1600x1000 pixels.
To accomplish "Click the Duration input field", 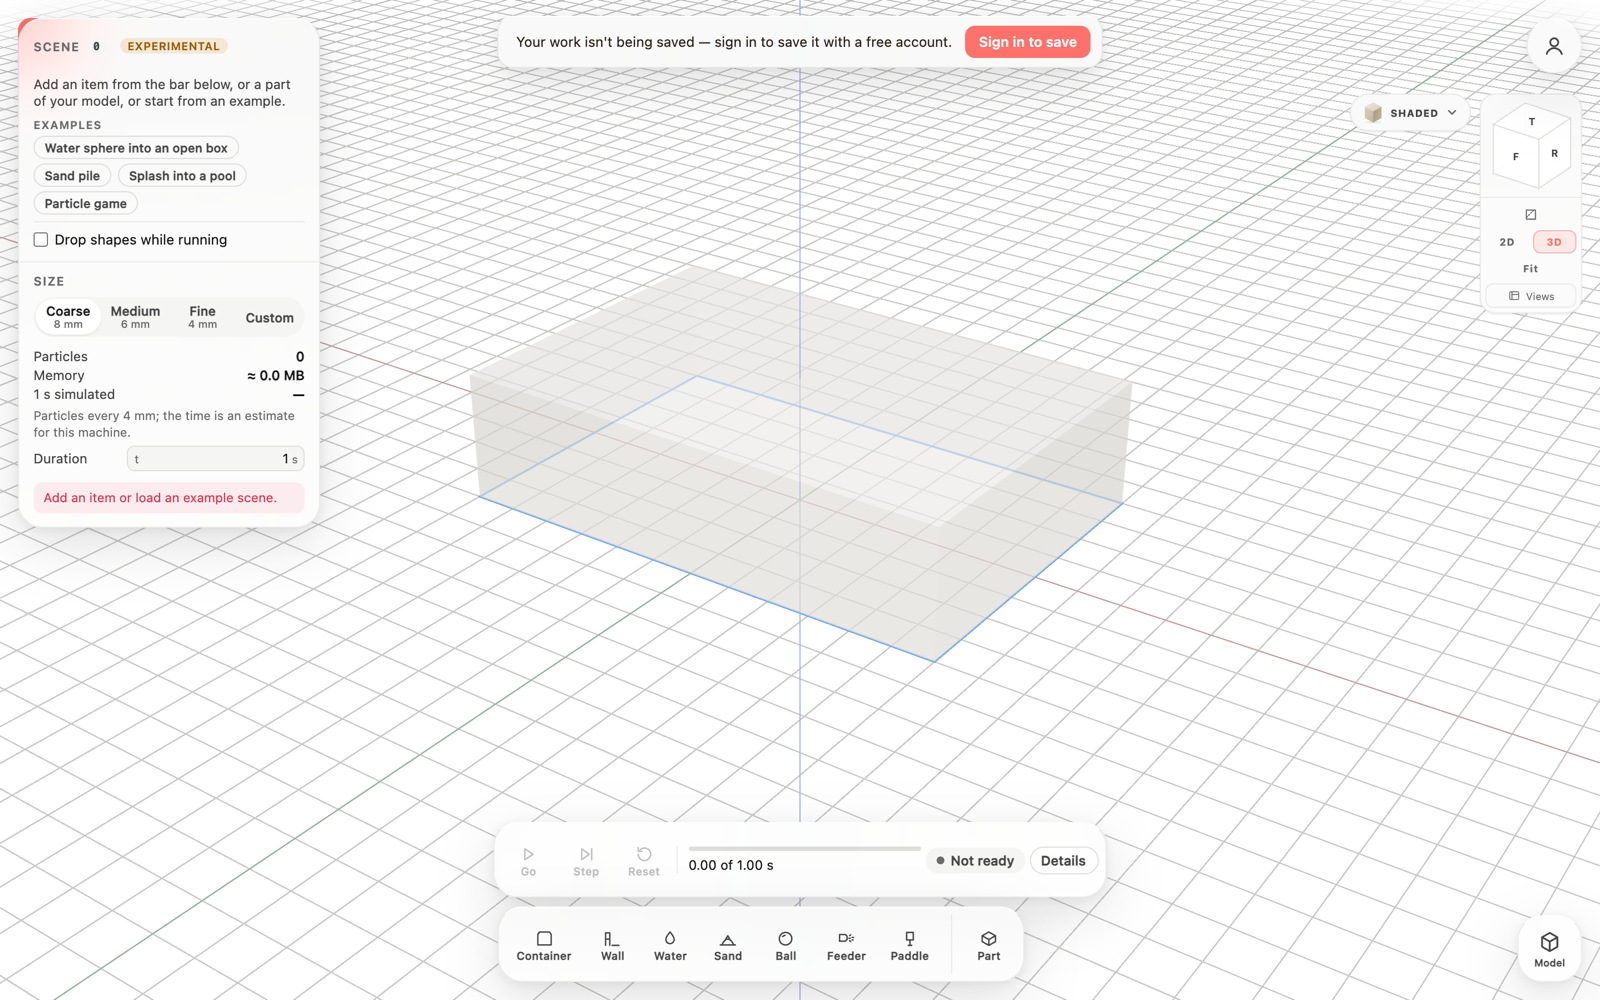I will (215, 459).
